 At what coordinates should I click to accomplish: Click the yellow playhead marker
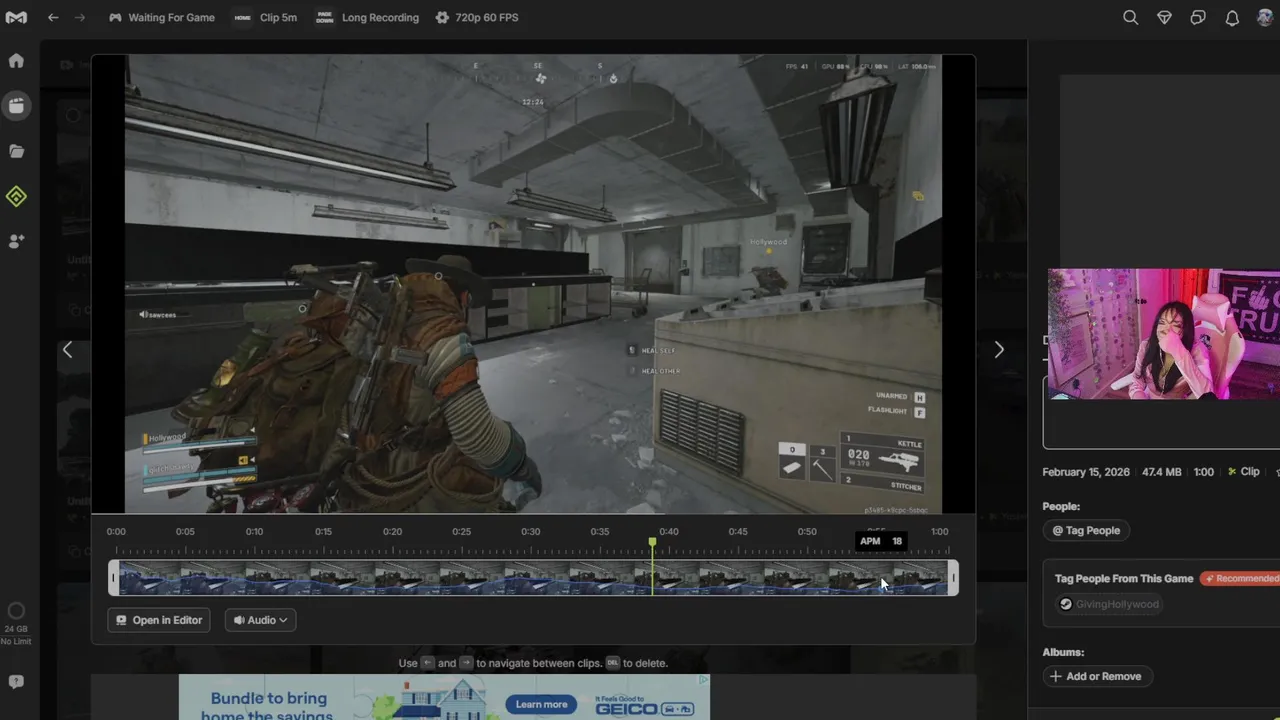[x=652, y=543]
